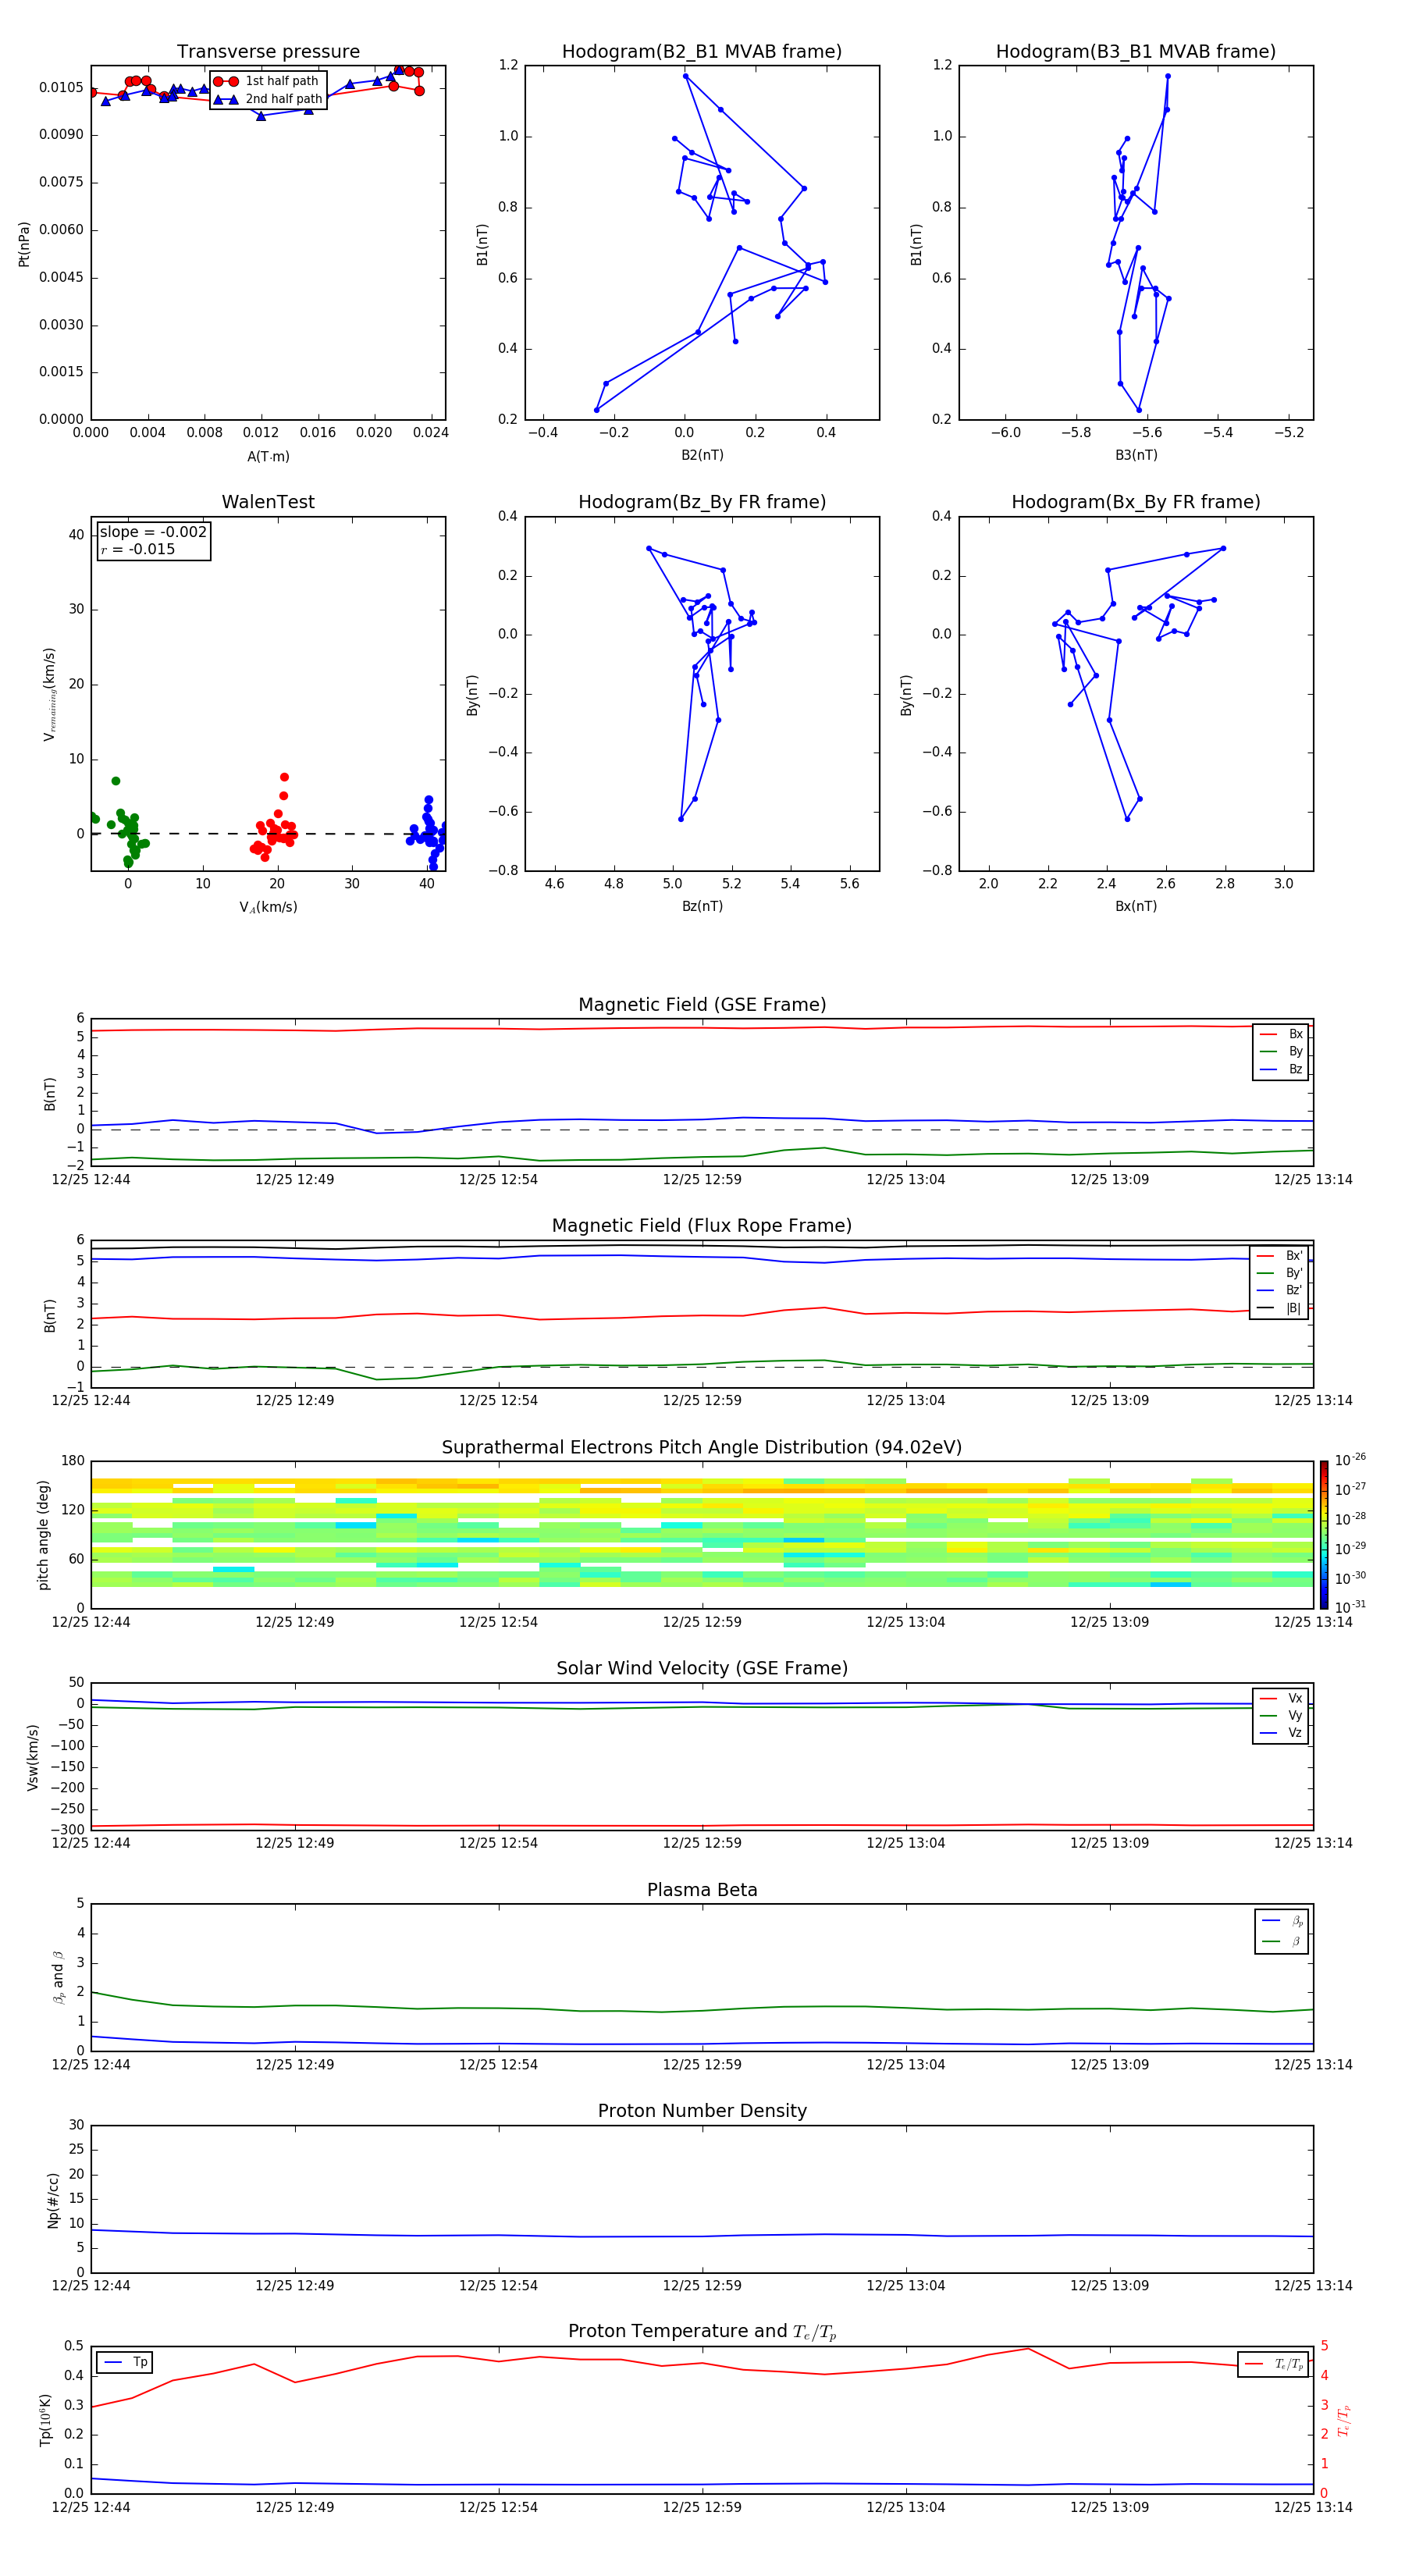Click the "1st half path" legend entry
This screenshot has height=2576, width=1405.
coord(268,81)
